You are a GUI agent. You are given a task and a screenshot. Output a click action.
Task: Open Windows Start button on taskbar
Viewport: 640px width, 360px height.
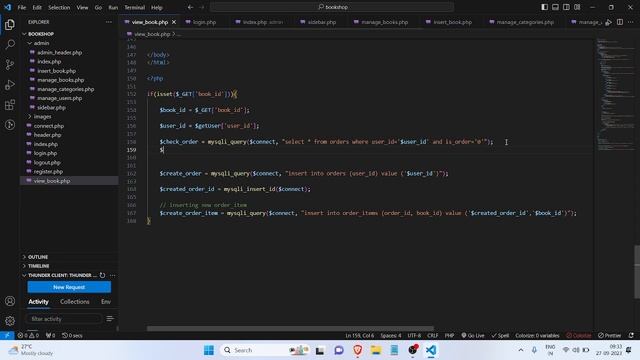tap(209, 350)
